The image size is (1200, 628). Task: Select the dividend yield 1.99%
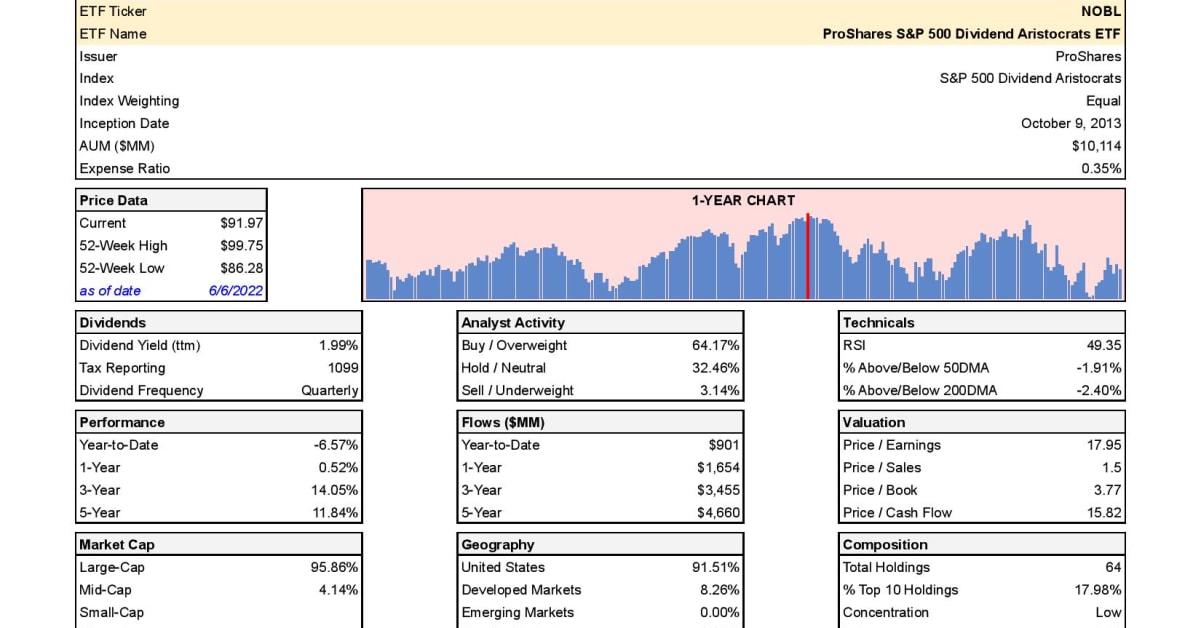(337, 345)
